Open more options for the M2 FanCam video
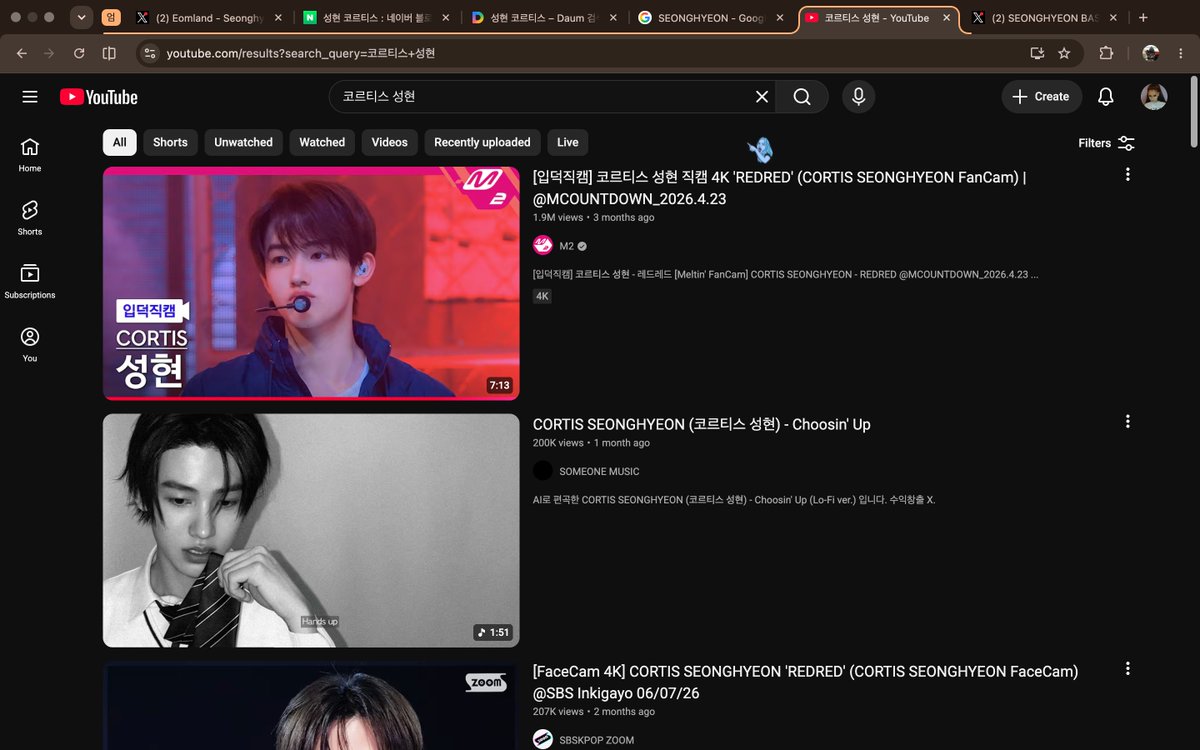Screen dimensions: 1200x750 (1128, 174)
